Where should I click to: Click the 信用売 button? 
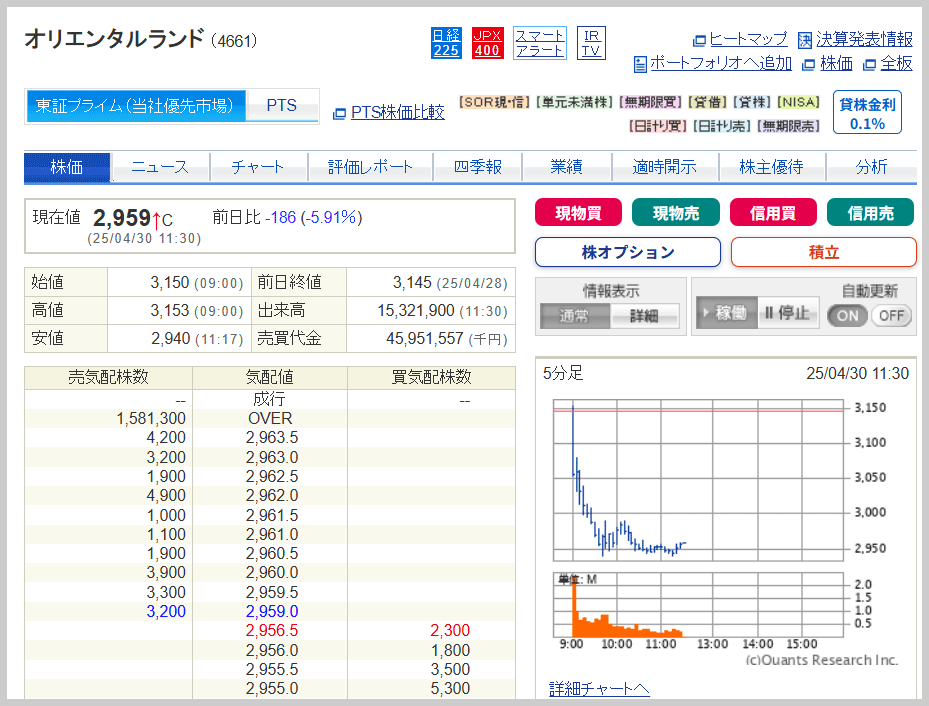tap(870, 213)
